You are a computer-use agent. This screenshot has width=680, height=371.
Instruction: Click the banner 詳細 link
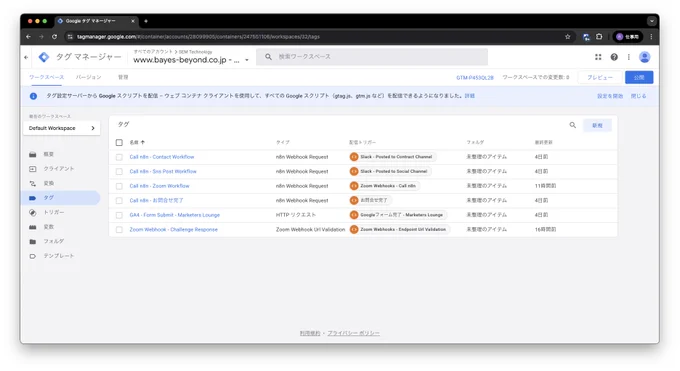(x=470, y=96)
